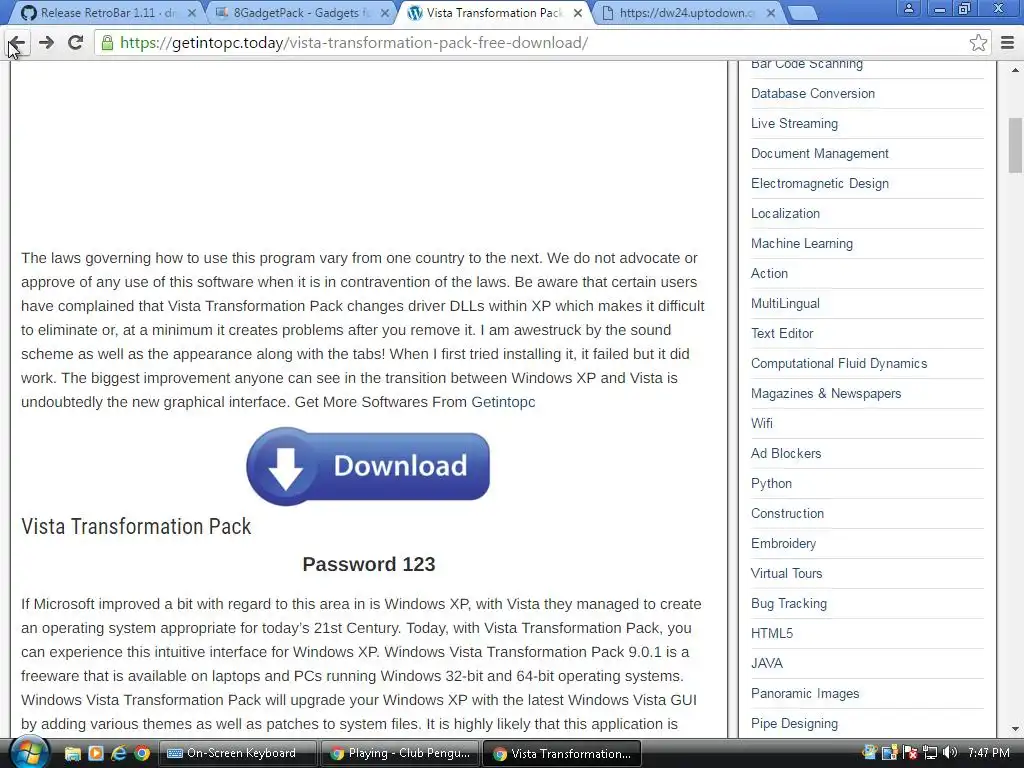Open the Windows Start orb
The height and width of the screenshot is (768, 1024).
point(29,752)
